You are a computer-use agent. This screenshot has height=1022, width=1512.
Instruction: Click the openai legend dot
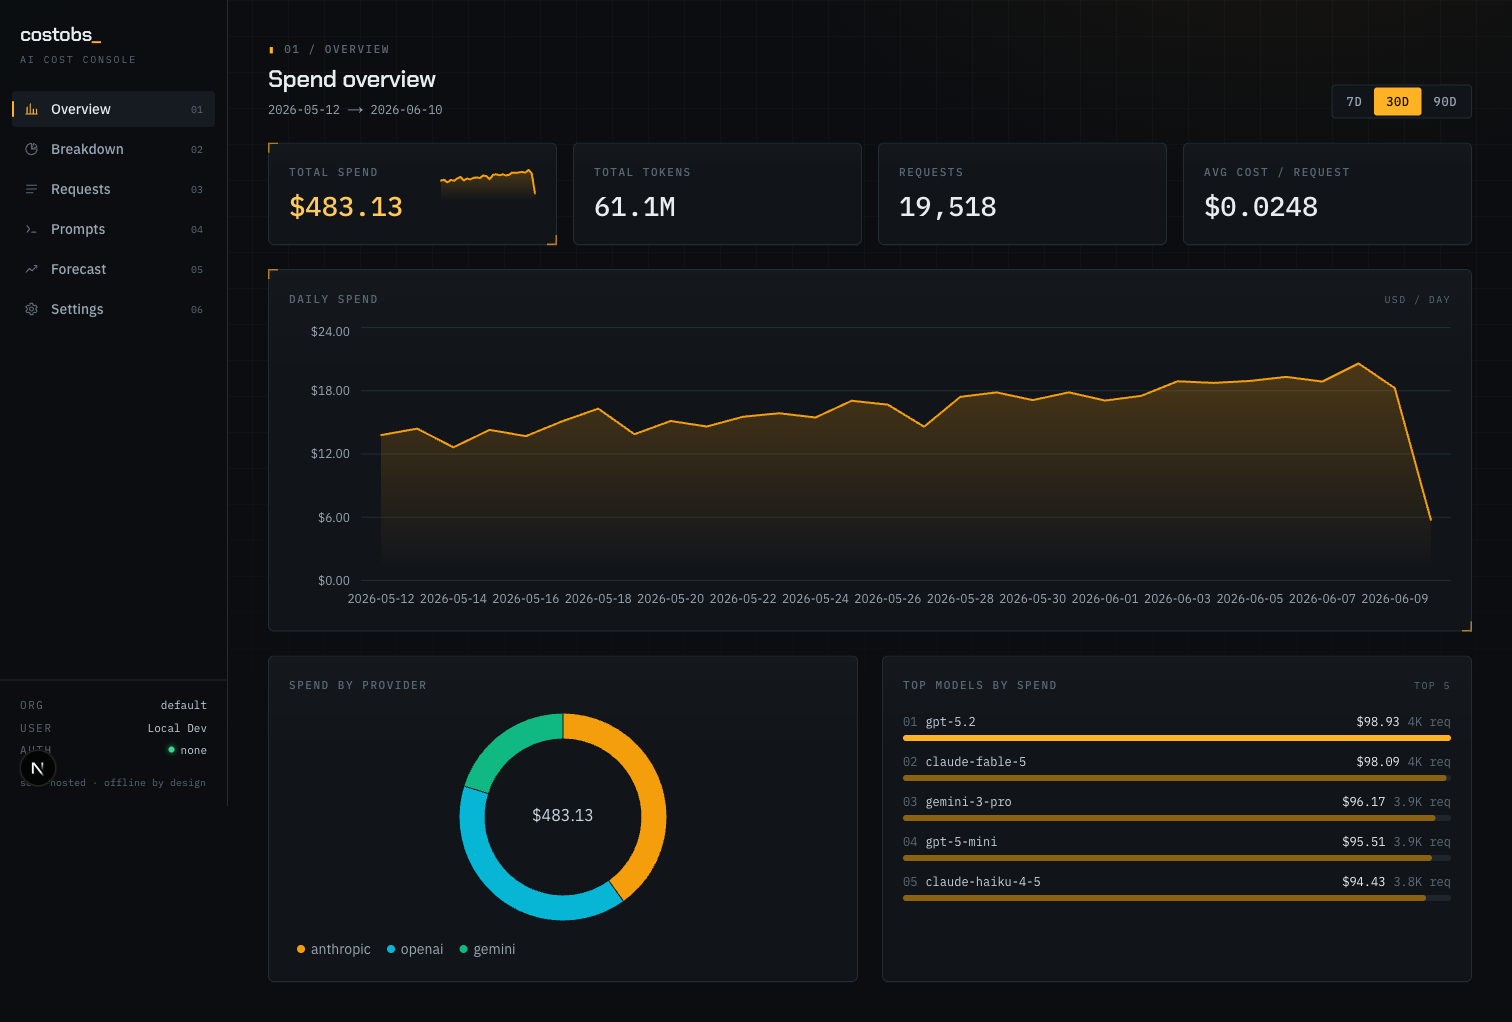pyautogui.click(x=391, y=949)
